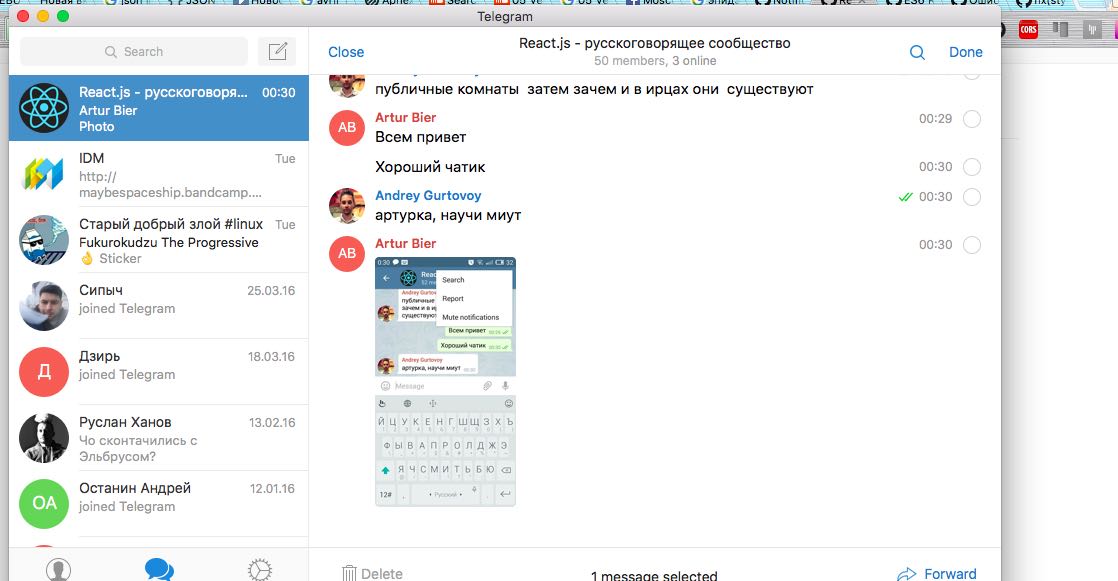Click the Delete trash button
1118x581 pixels.
(372, 573)
